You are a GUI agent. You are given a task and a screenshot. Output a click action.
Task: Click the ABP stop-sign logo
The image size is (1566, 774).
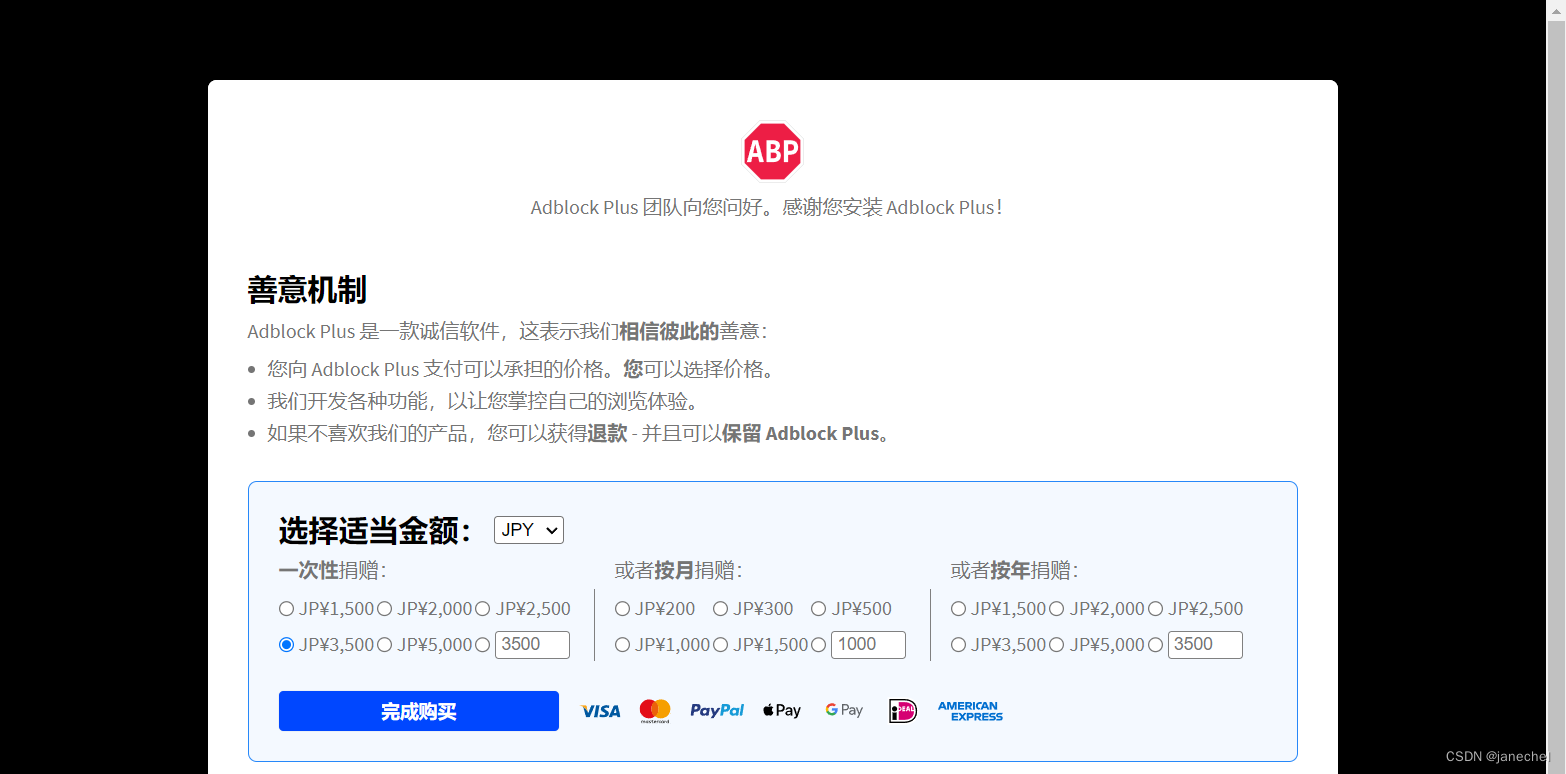click(772, 152)
